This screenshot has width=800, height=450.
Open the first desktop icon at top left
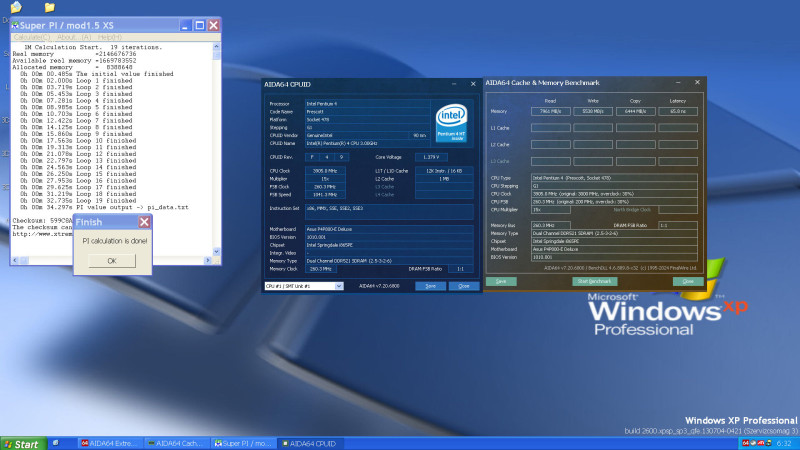click(16, 7)
